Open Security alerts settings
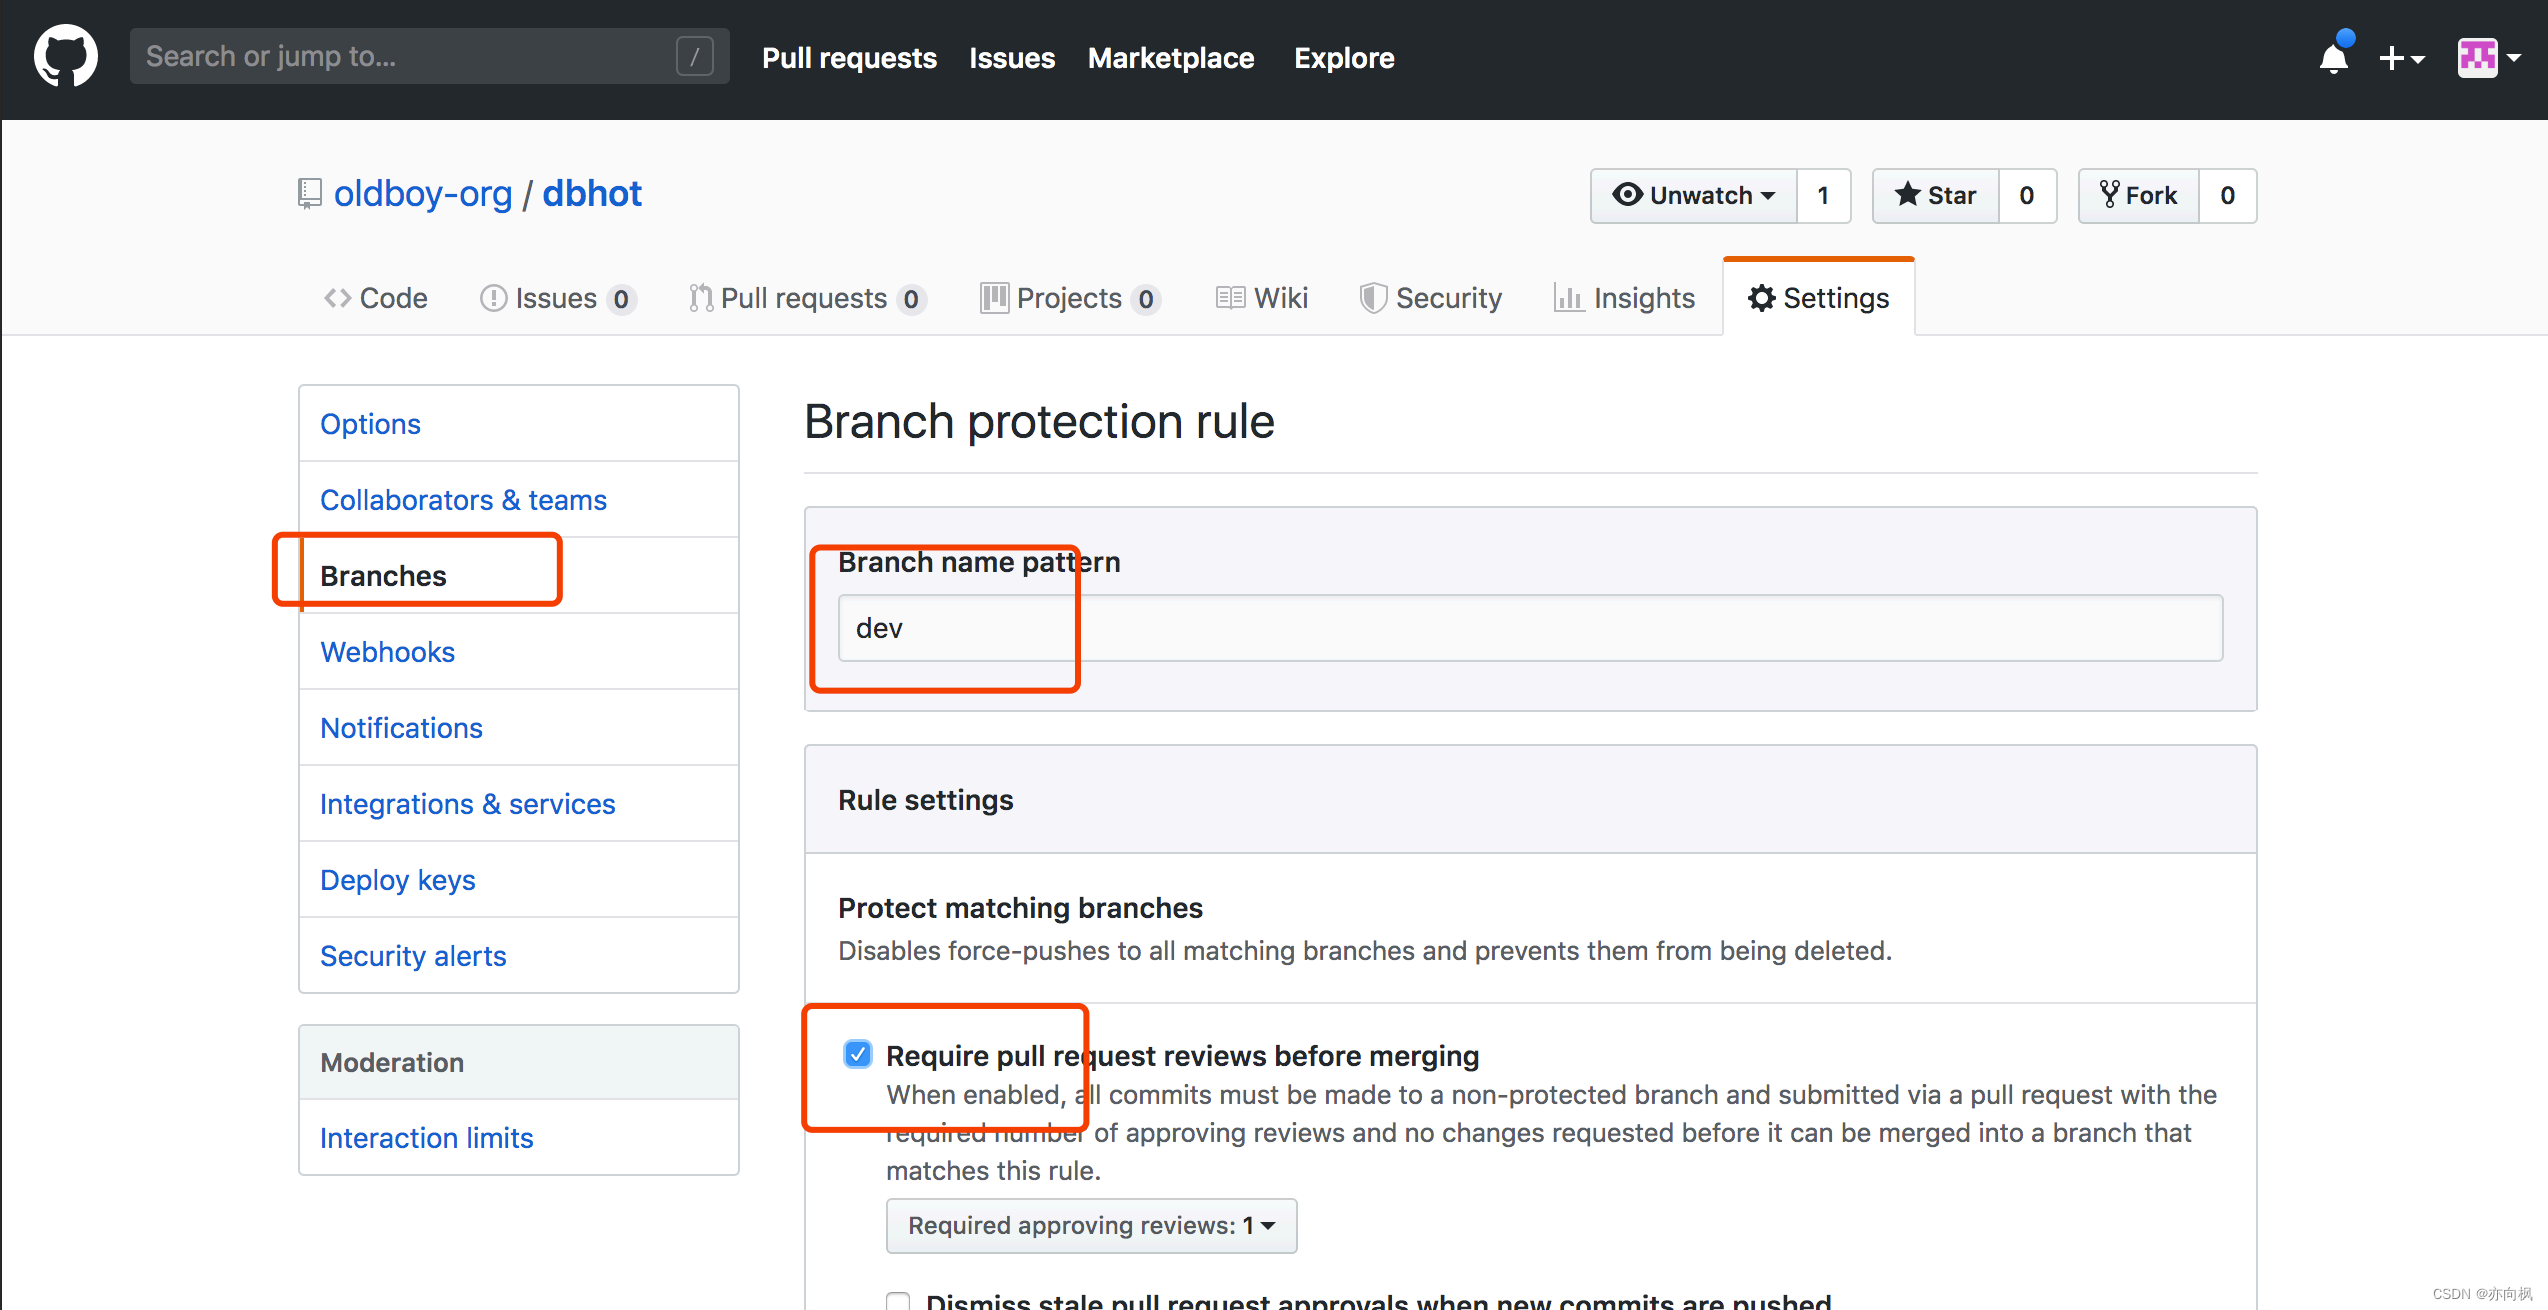This screenshot has width=2548, height=1310. [x=519, y=956]
